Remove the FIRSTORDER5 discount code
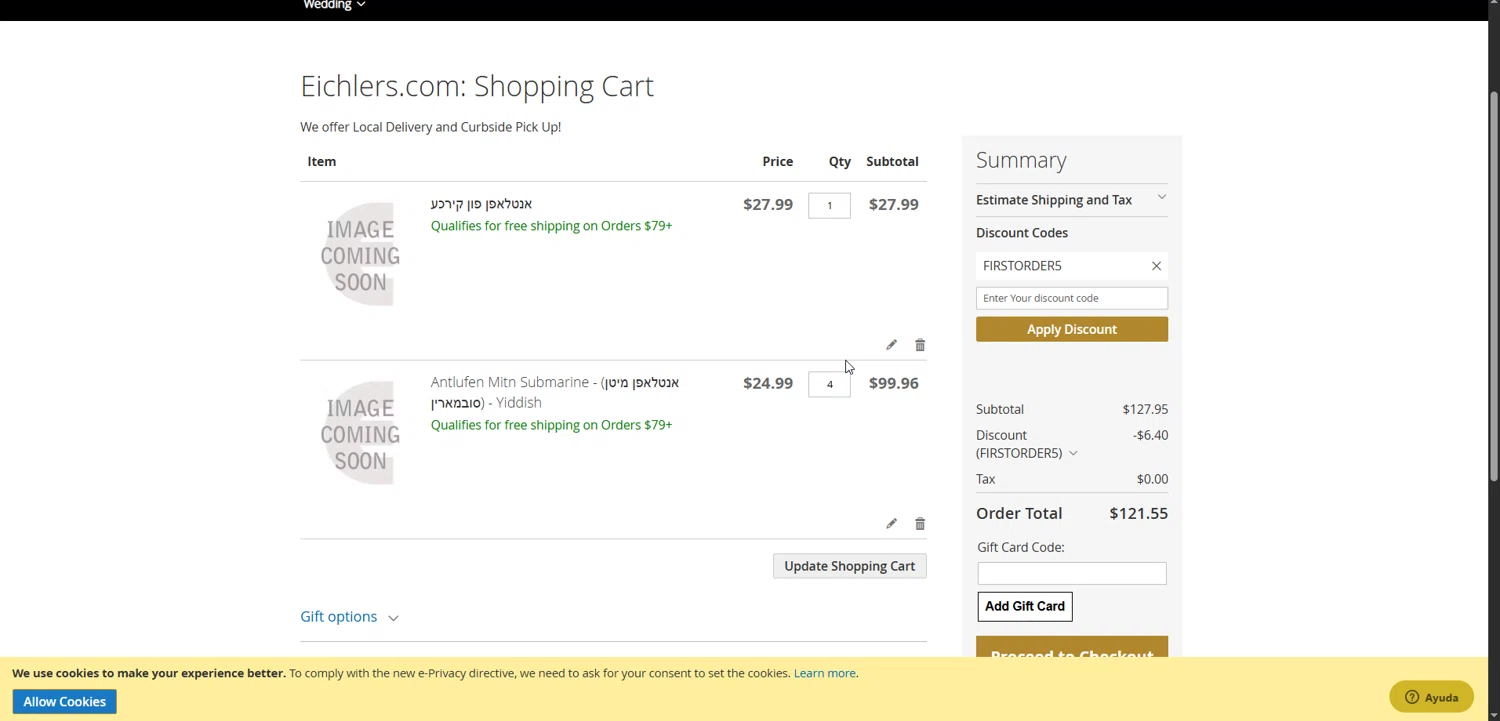Screen dimensions: 1500x721 click(x=1156, y=266)
